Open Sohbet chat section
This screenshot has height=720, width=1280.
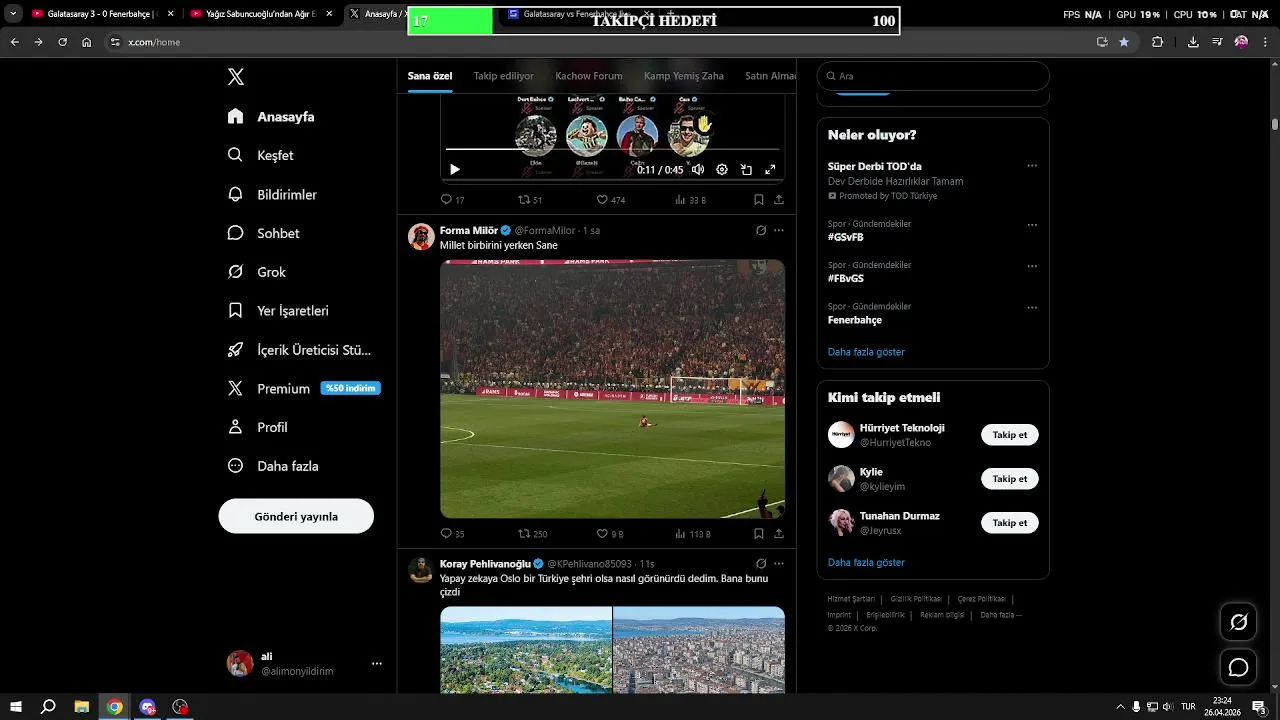pyautogui.click(x=263, y=233)
